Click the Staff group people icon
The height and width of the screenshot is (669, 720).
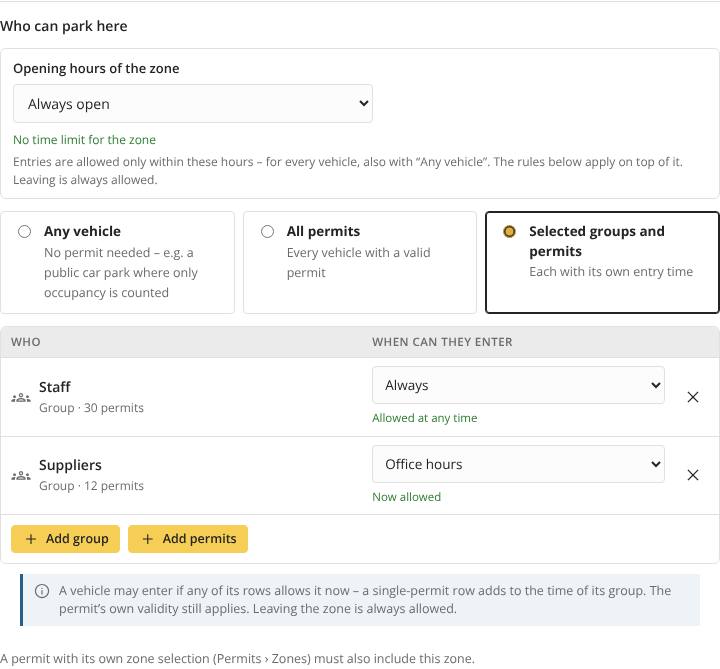[21, 398]
